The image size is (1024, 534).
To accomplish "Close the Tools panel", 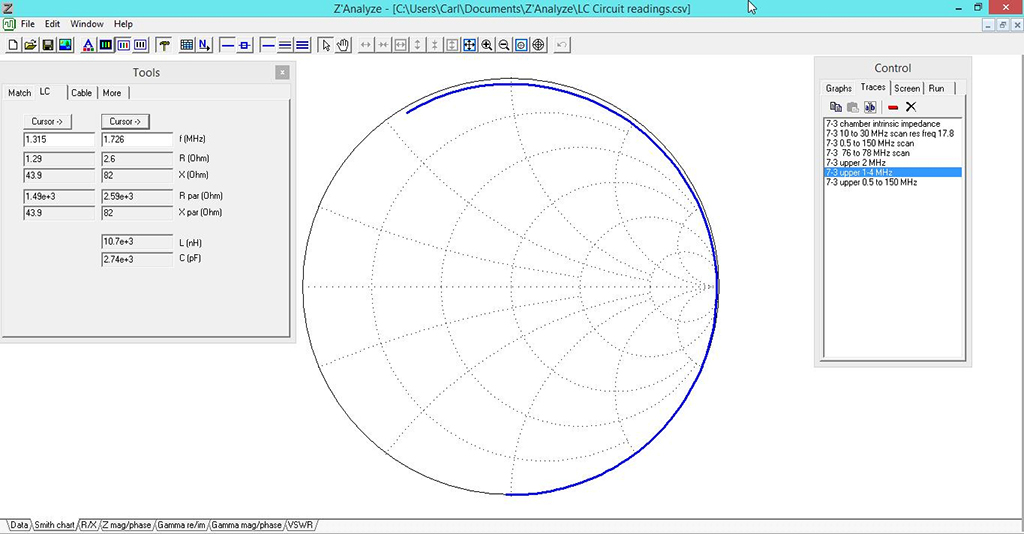I will click(282, 72).
